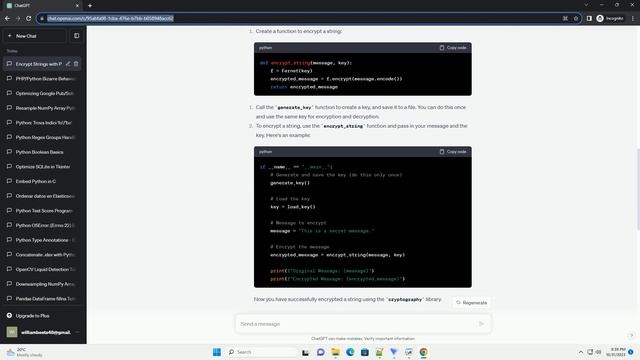Open the Chat app on taskbar

tap(320, 352)
